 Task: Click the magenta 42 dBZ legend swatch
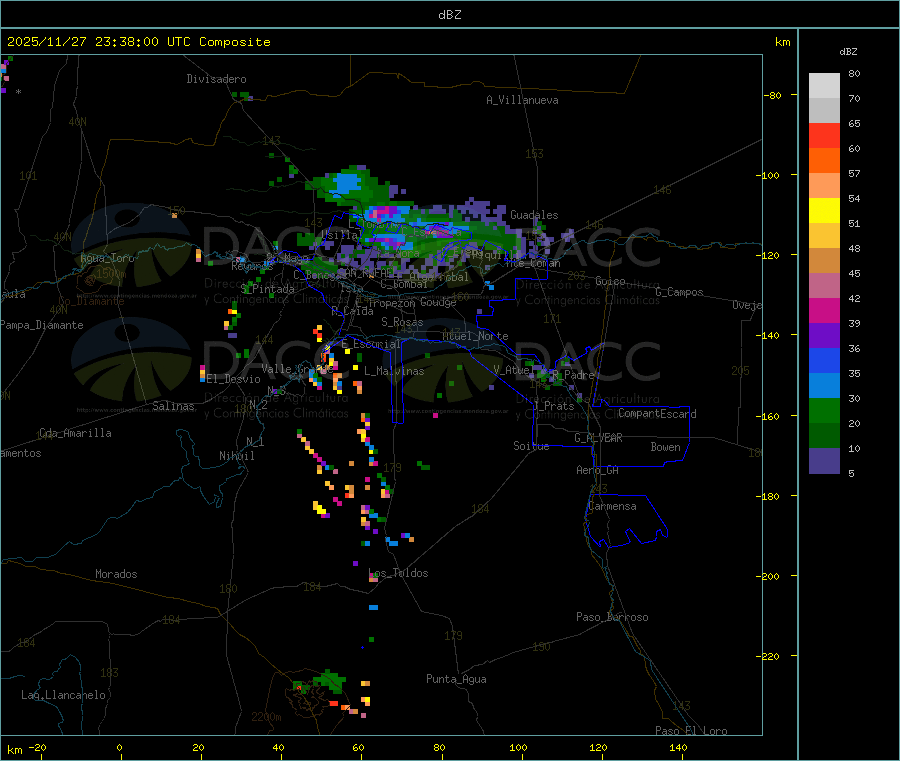[824, 310]
